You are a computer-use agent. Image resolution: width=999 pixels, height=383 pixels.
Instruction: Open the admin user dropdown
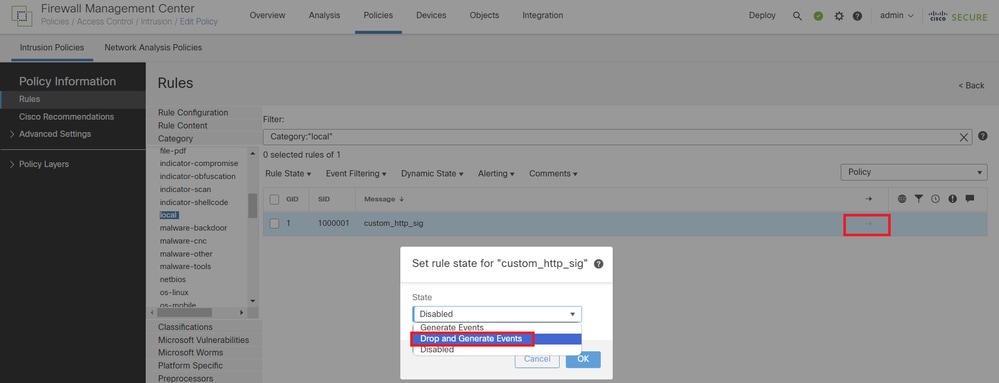[x=897, y=16]
